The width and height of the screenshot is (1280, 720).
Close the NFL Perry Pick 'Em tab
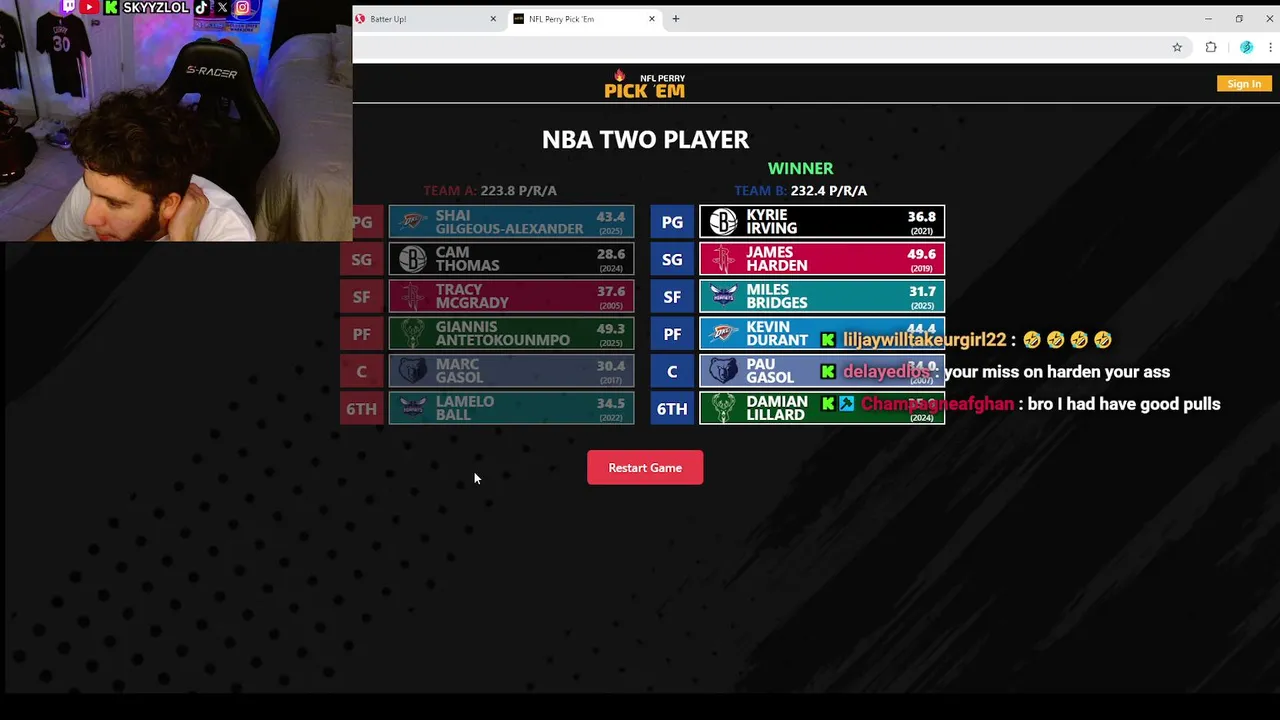[x=652, y=19]
